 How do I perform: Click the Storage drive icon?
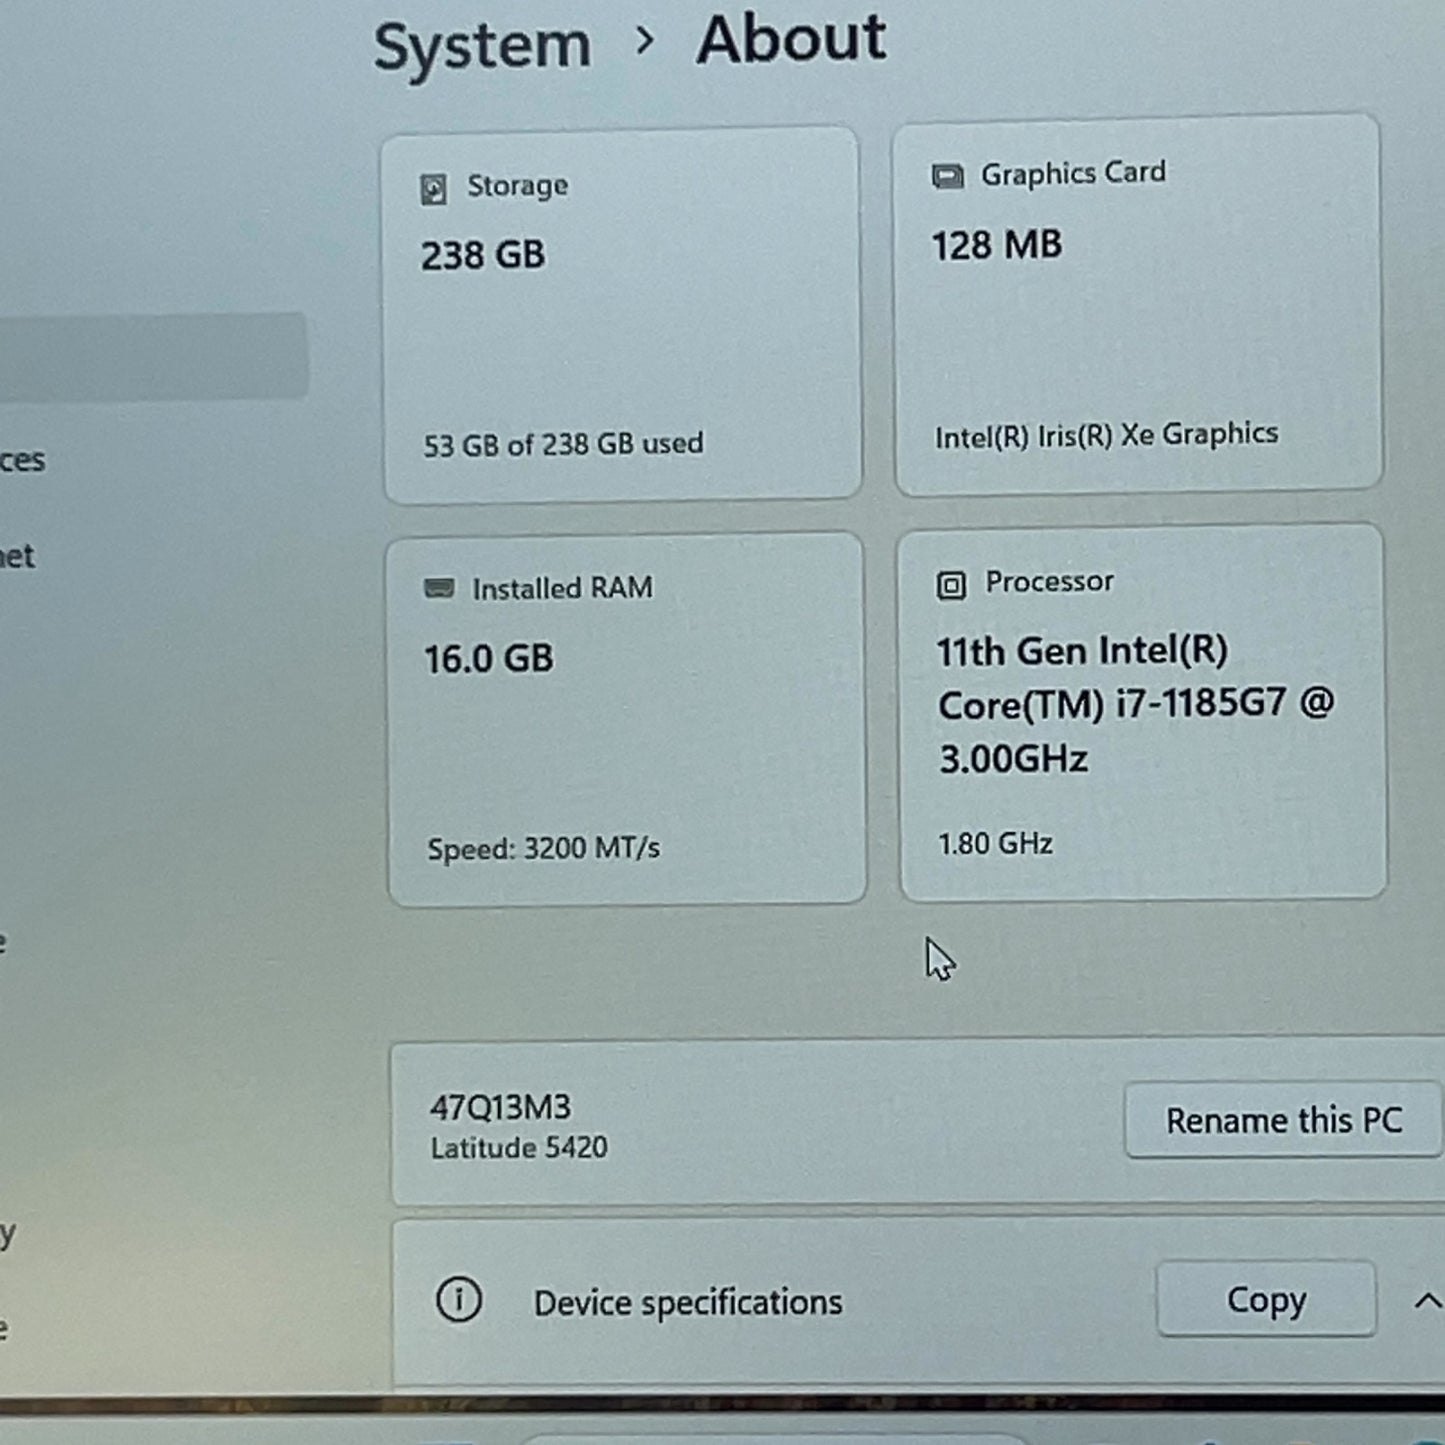(x=433, y=188)
